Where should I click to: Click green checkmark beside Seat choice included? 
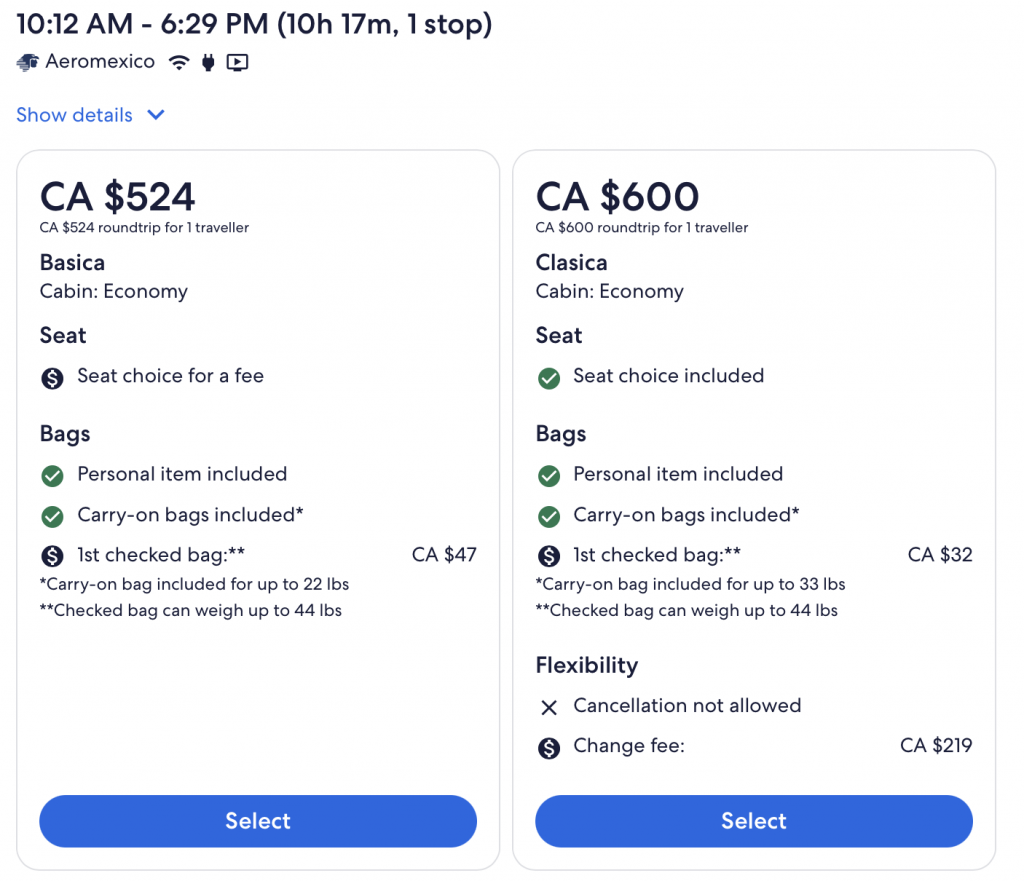coord(548,377)
